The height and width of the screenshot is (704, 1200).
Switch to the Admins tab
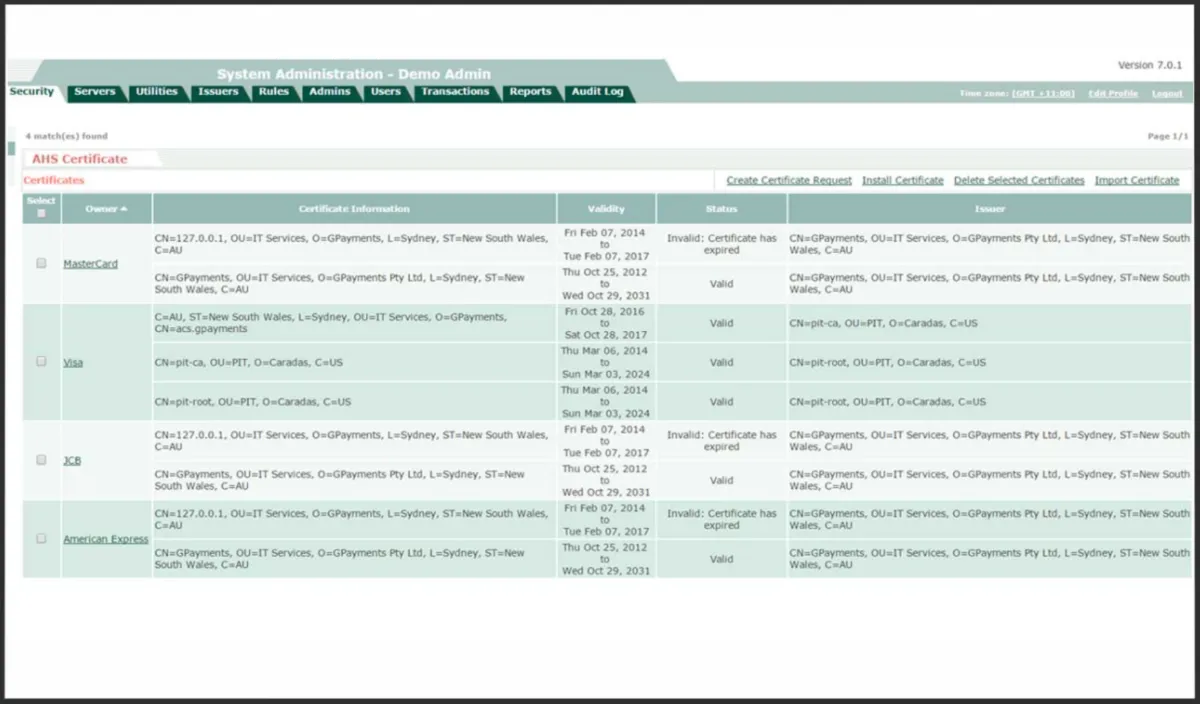pyautogui.click(x=330, y=92)
